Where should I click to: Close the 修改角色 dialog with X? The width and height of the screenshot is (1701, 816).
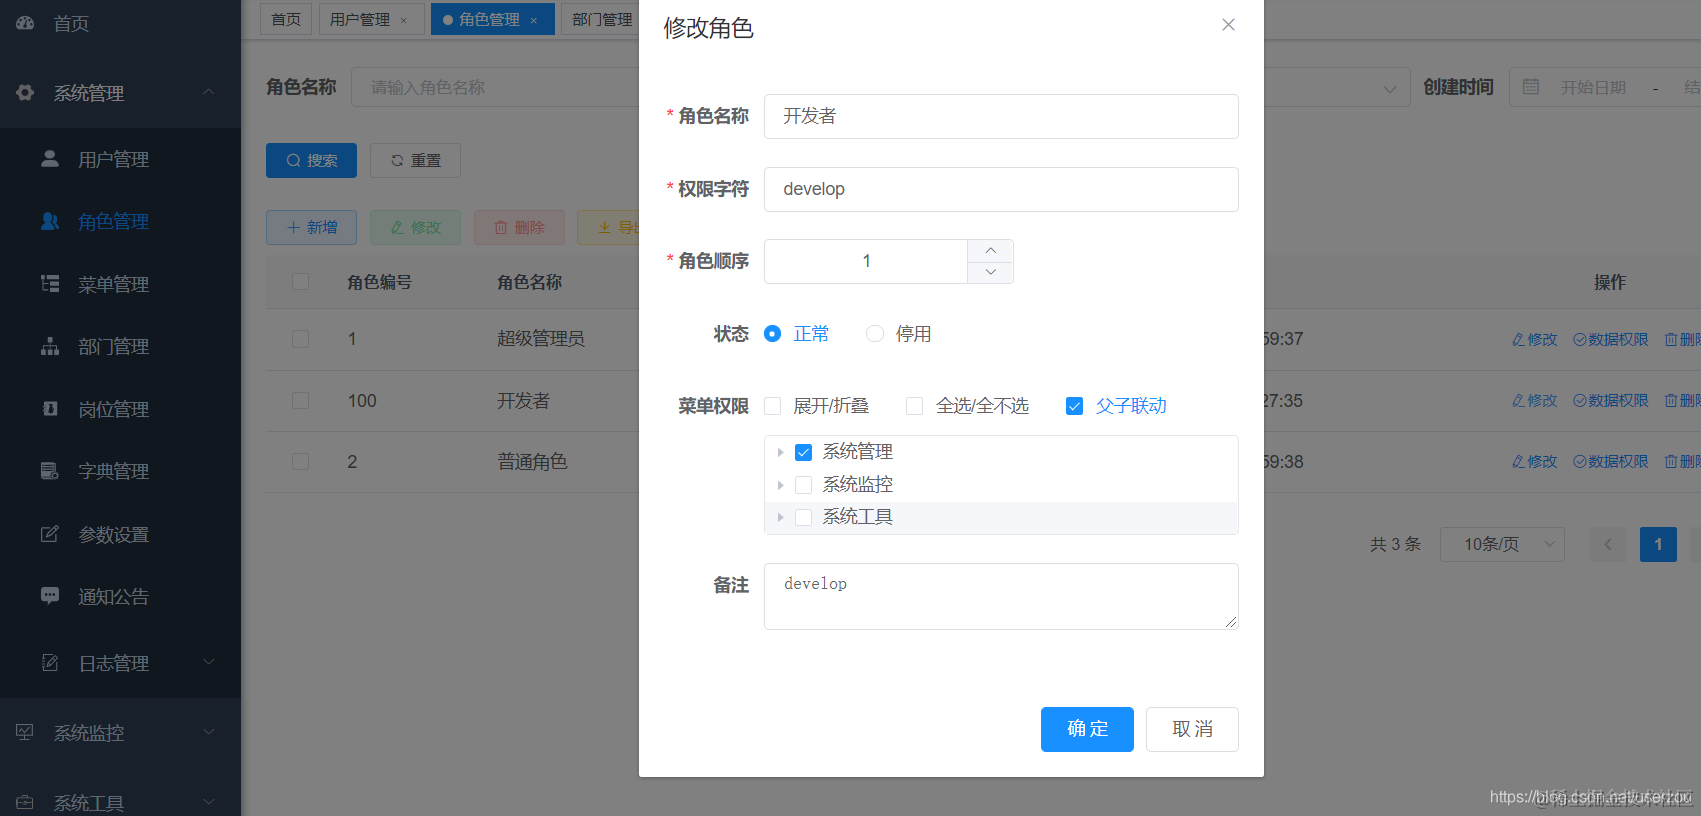[1228, 25]
